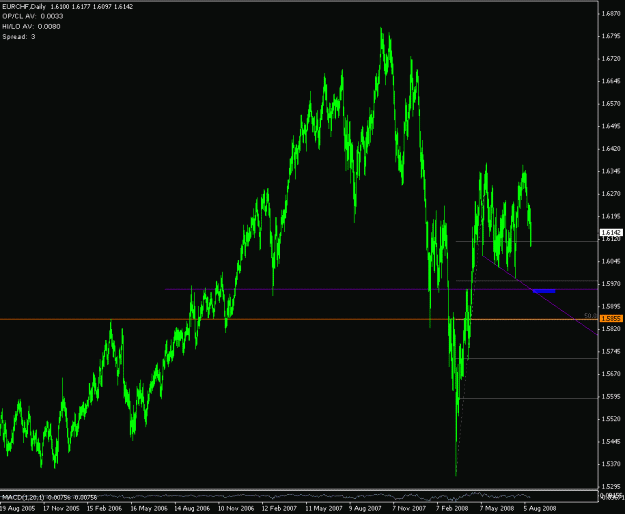The width and height of the screenshot is (625, 514).
Task: Click the 1.5970 price axis label
Action: (611, 284)
